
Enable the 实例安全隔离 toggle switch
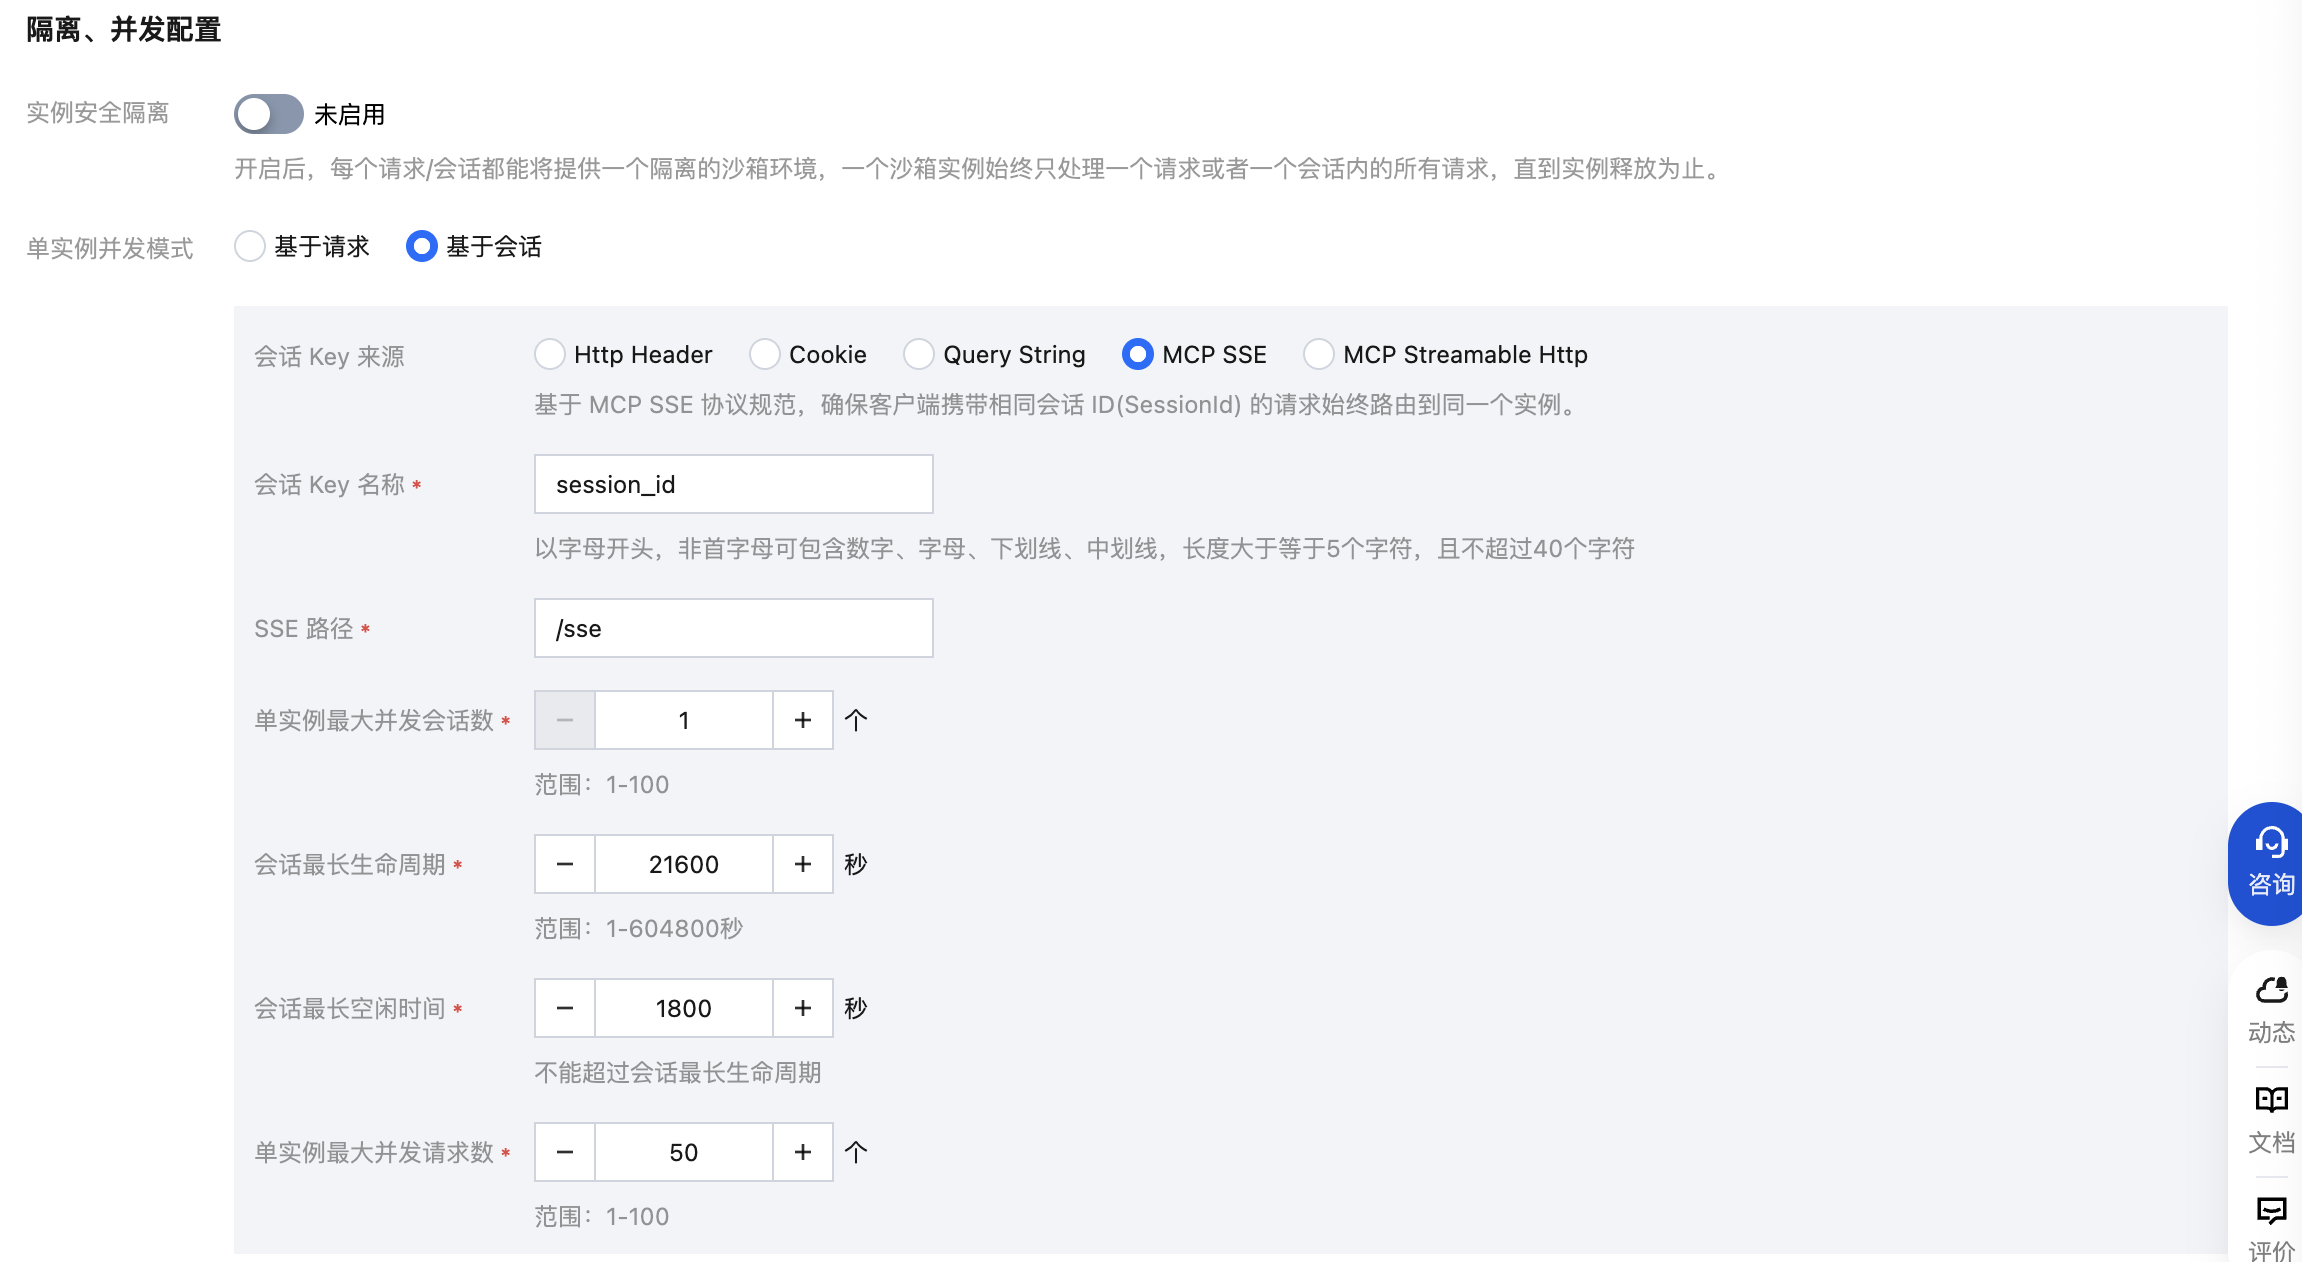(268, 114)
